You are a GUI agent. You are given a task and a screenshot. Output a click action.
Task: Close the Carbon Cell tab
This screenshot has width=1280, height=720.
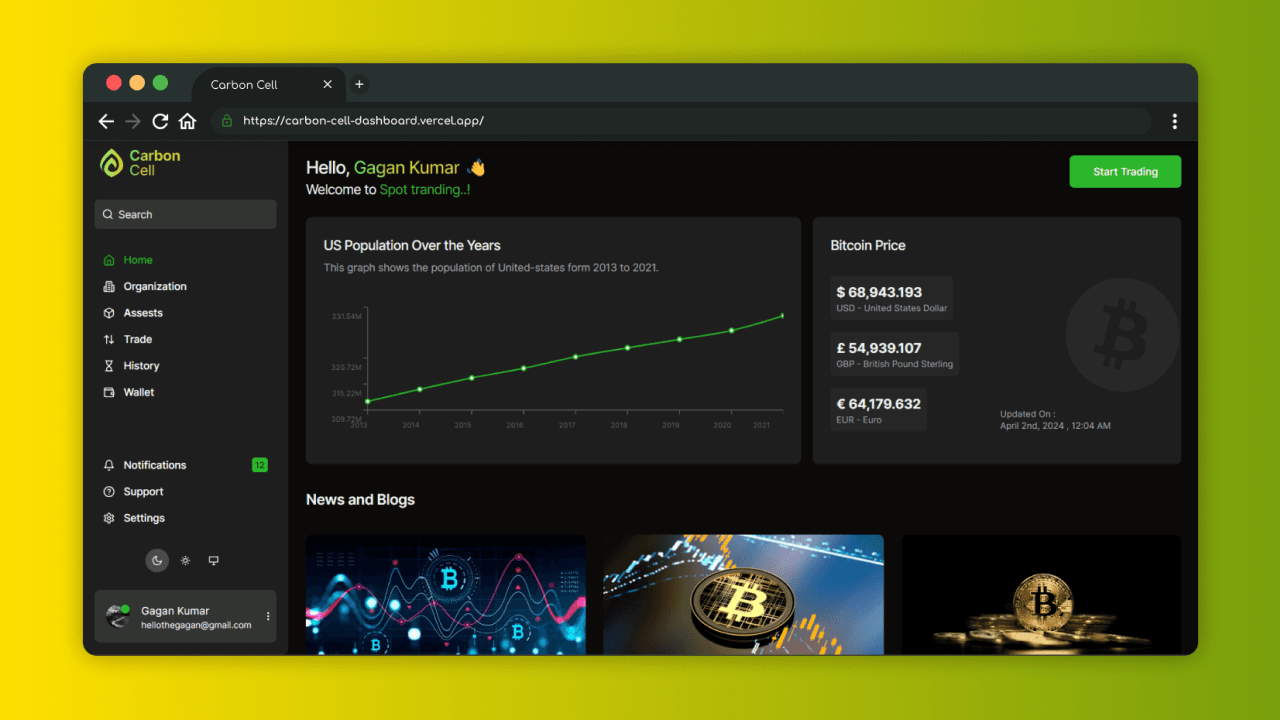pyautogui.click(x=327, y=85)
